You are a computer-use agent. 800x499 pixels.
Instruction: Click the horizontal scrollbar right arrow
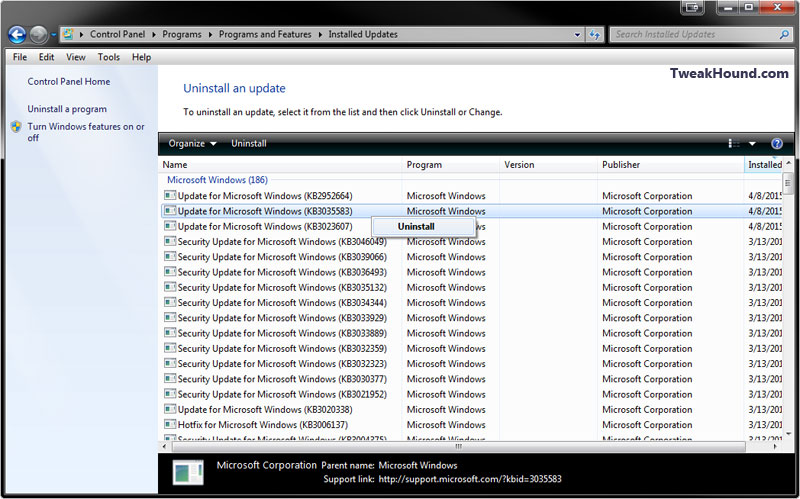[775, 446]
